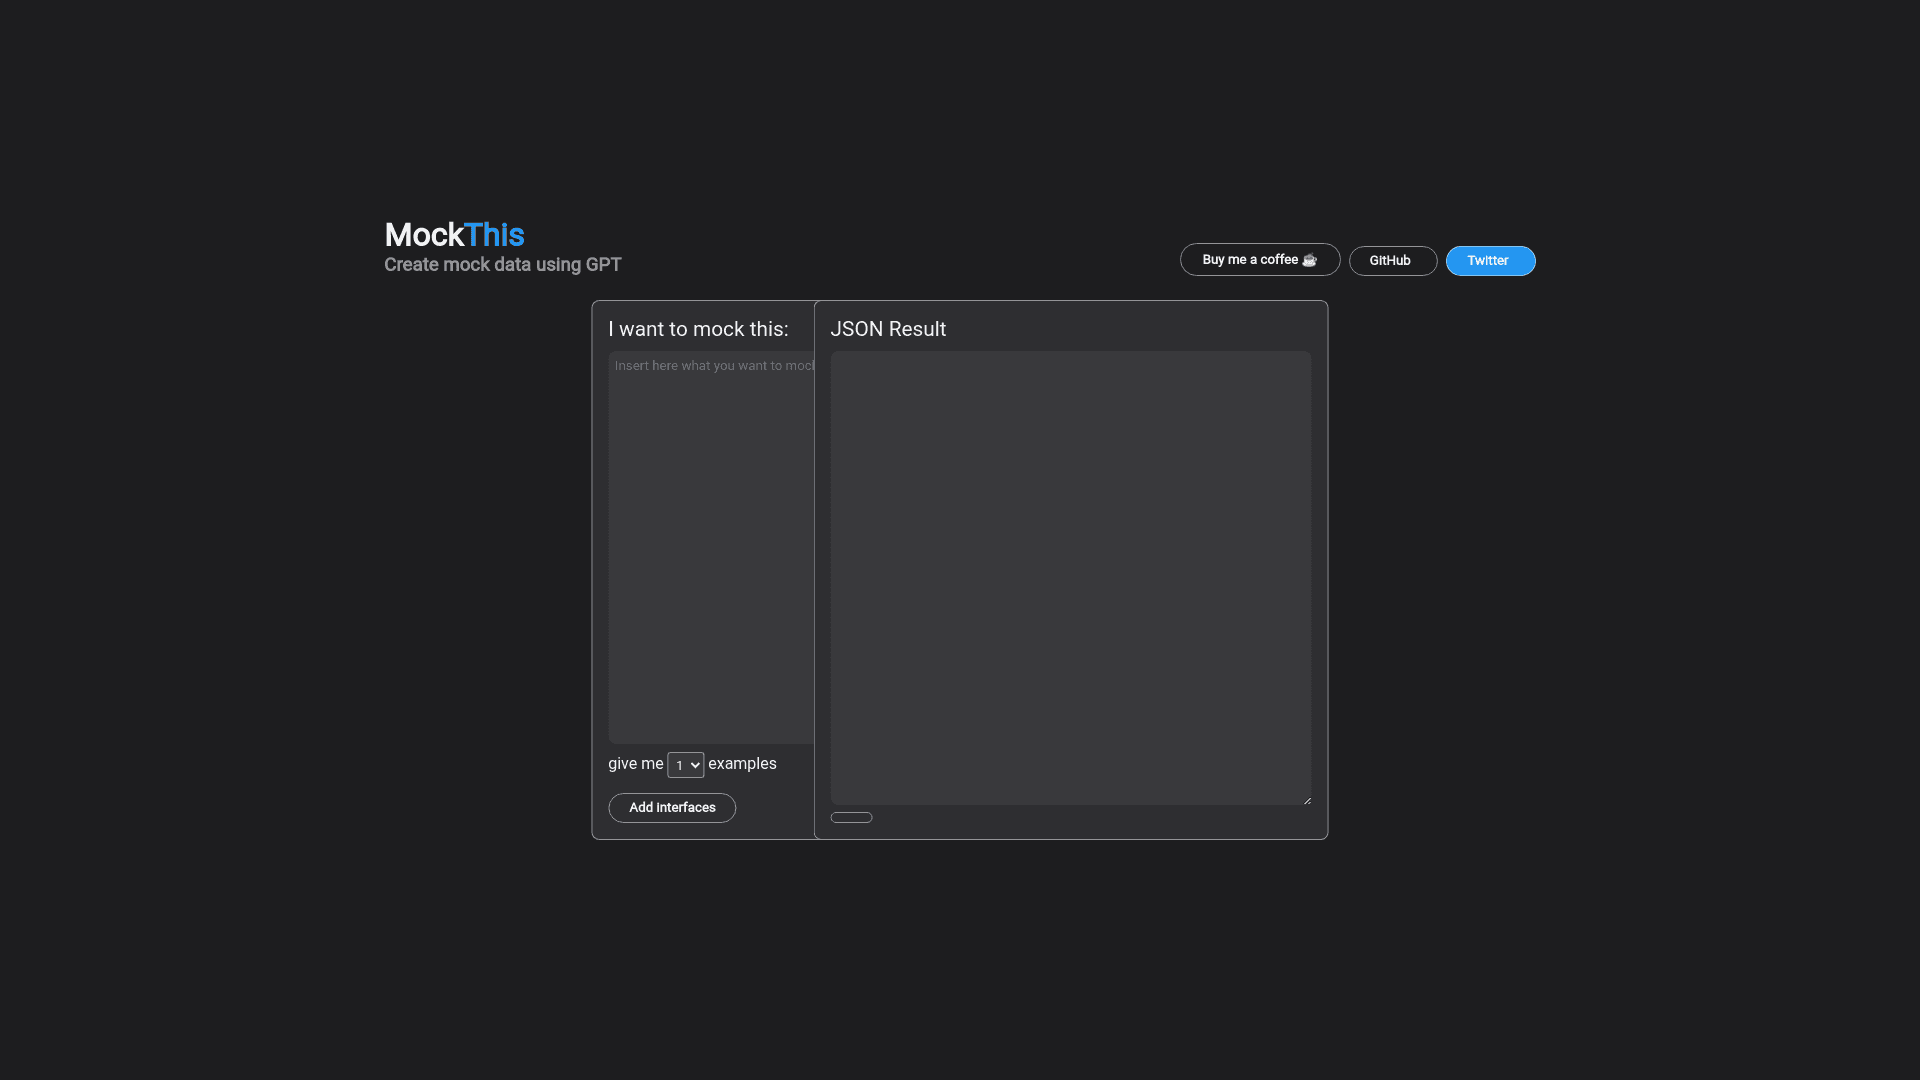Viewport: 1920px width, 1080px height.
Task: Click the JSON Result textarea resize handle
Action: pyautogui.click(x=1307, y=800)
